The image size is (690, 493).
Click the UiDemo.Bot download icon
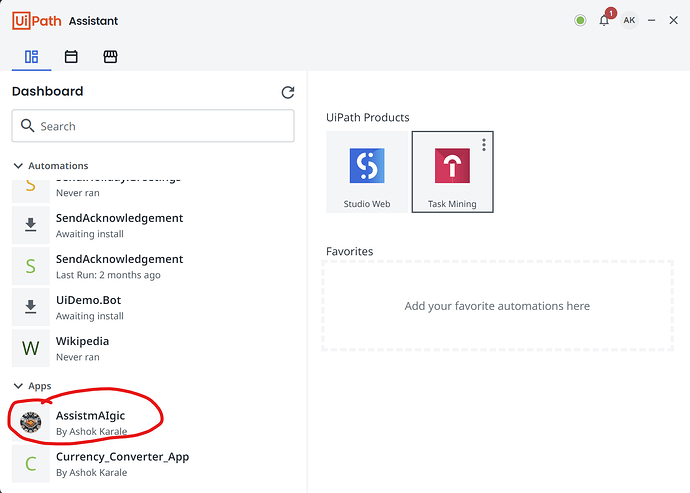point(31,307)
